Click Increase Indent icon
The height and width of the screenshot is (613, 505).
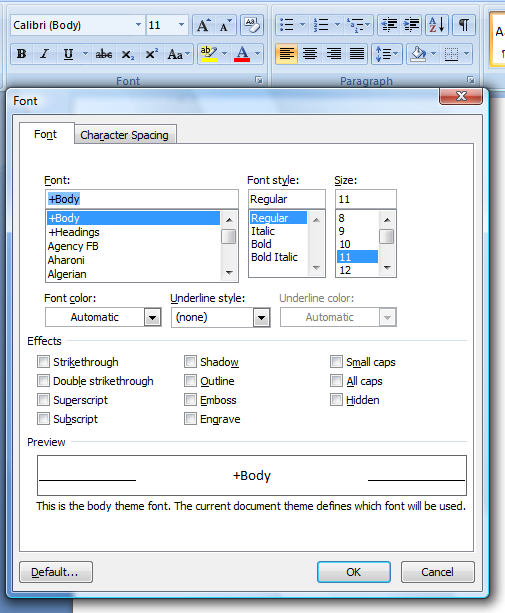[x=411, y=25]
